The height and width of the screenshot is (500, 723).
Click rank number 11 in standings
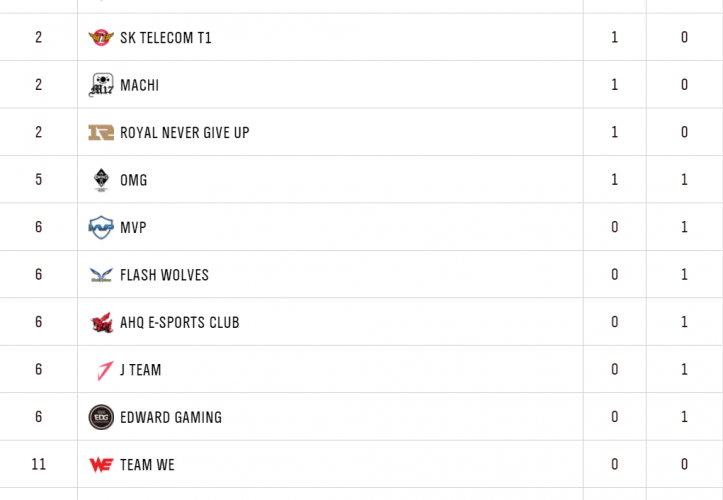[39, 465]
